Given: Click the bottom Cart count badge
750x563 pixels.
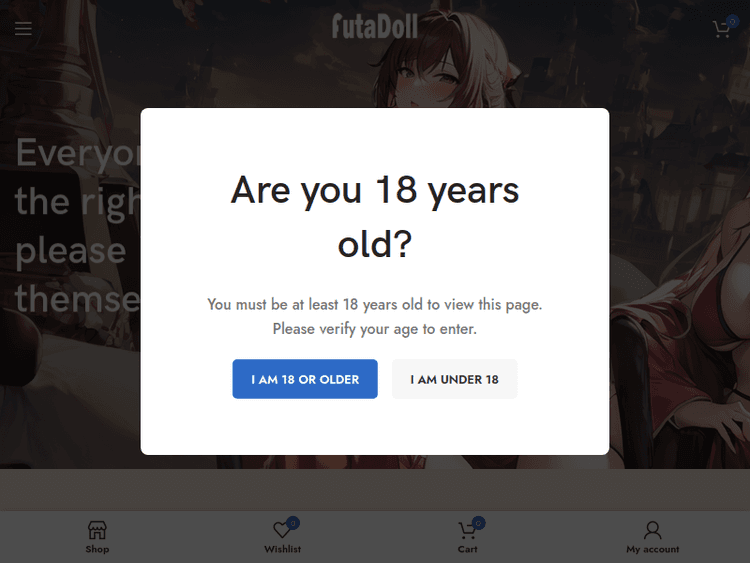Looking at the screenshot, I should point(478,522).
